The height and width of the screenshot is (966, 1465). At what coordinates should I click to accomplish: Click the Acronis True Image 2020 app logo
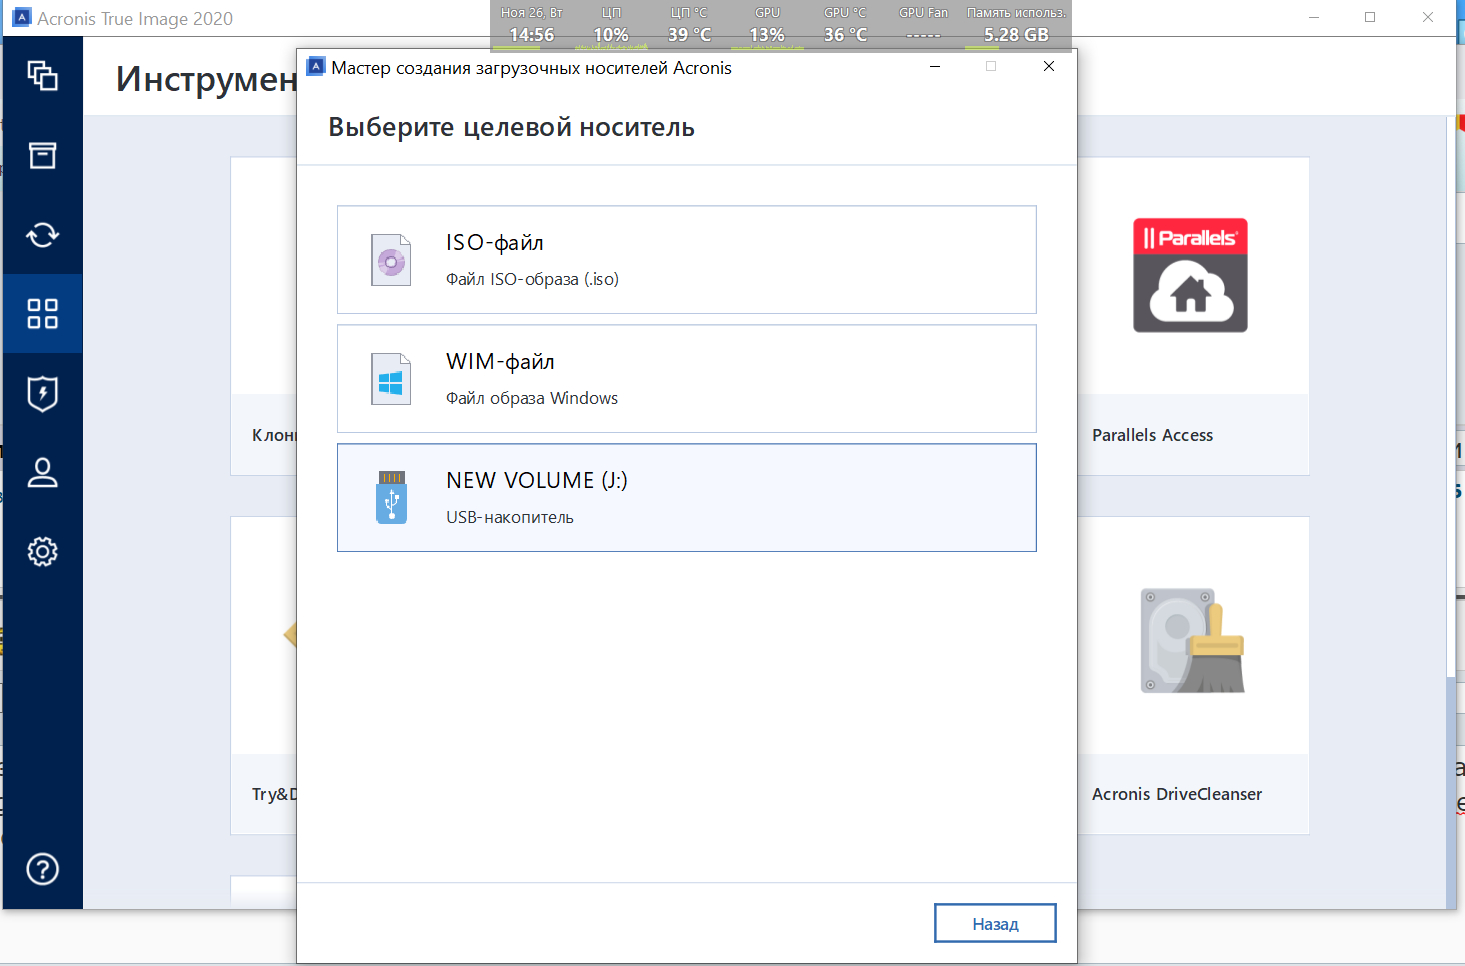pyautogui.click(x=21, y=18)
